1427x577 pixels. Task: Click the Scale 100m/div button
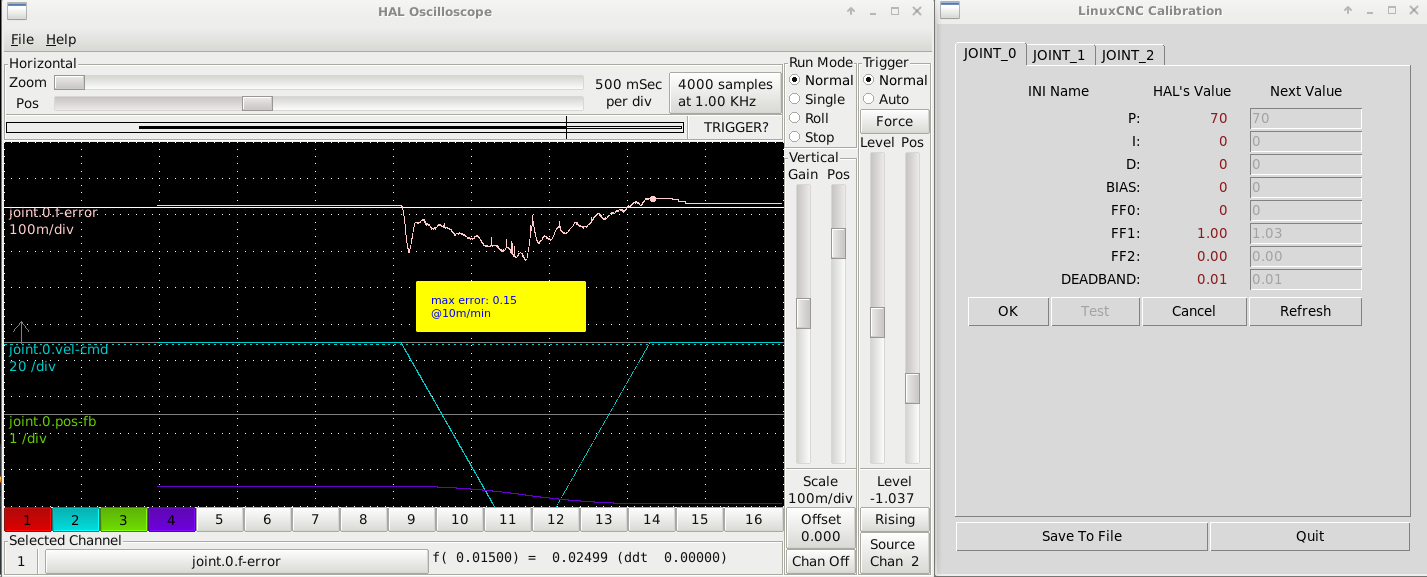coord(820,489)
